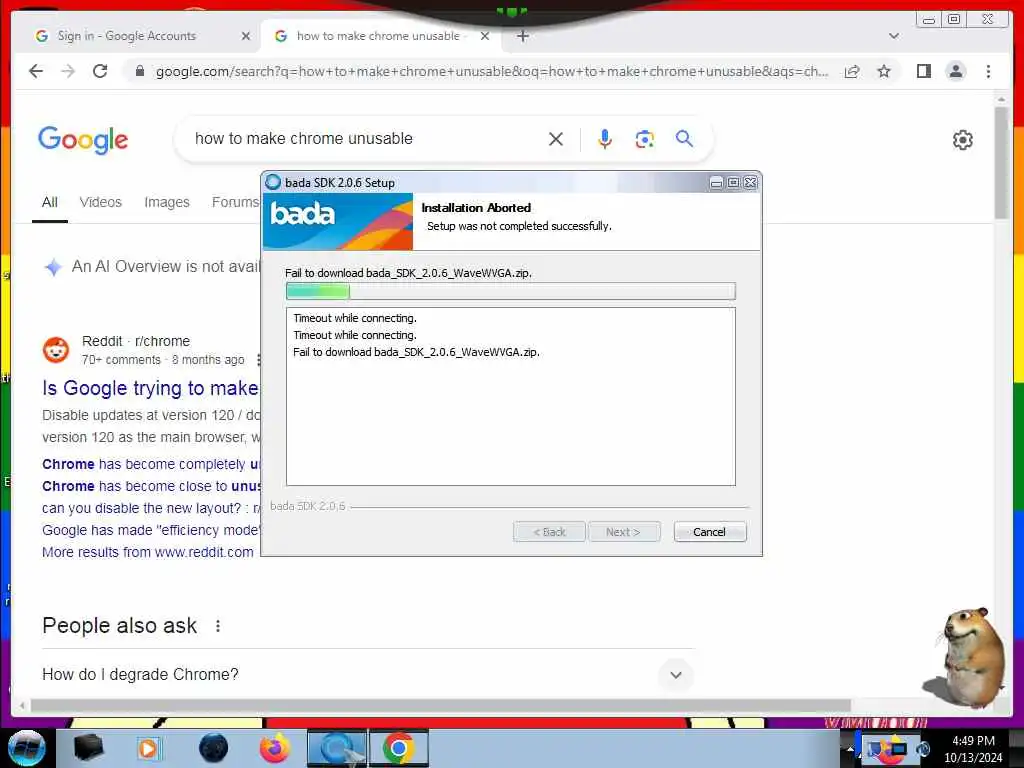Screen dimensions: 1024x768
Task: Submit search with magnifying glass icon
Action: tap(684, 138)
